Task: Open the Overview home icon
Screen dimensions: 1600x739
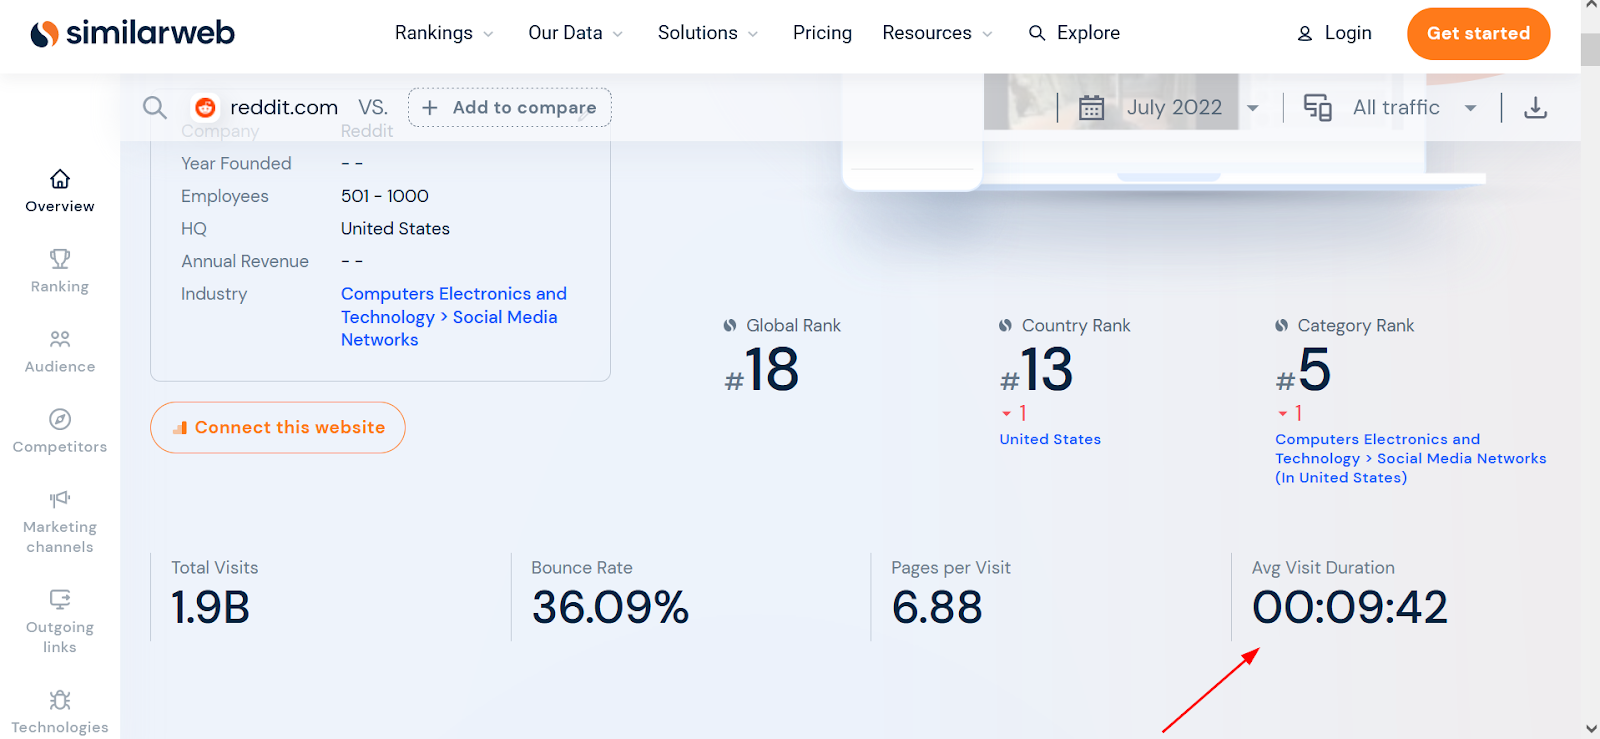Action: (x=60, y=179)
